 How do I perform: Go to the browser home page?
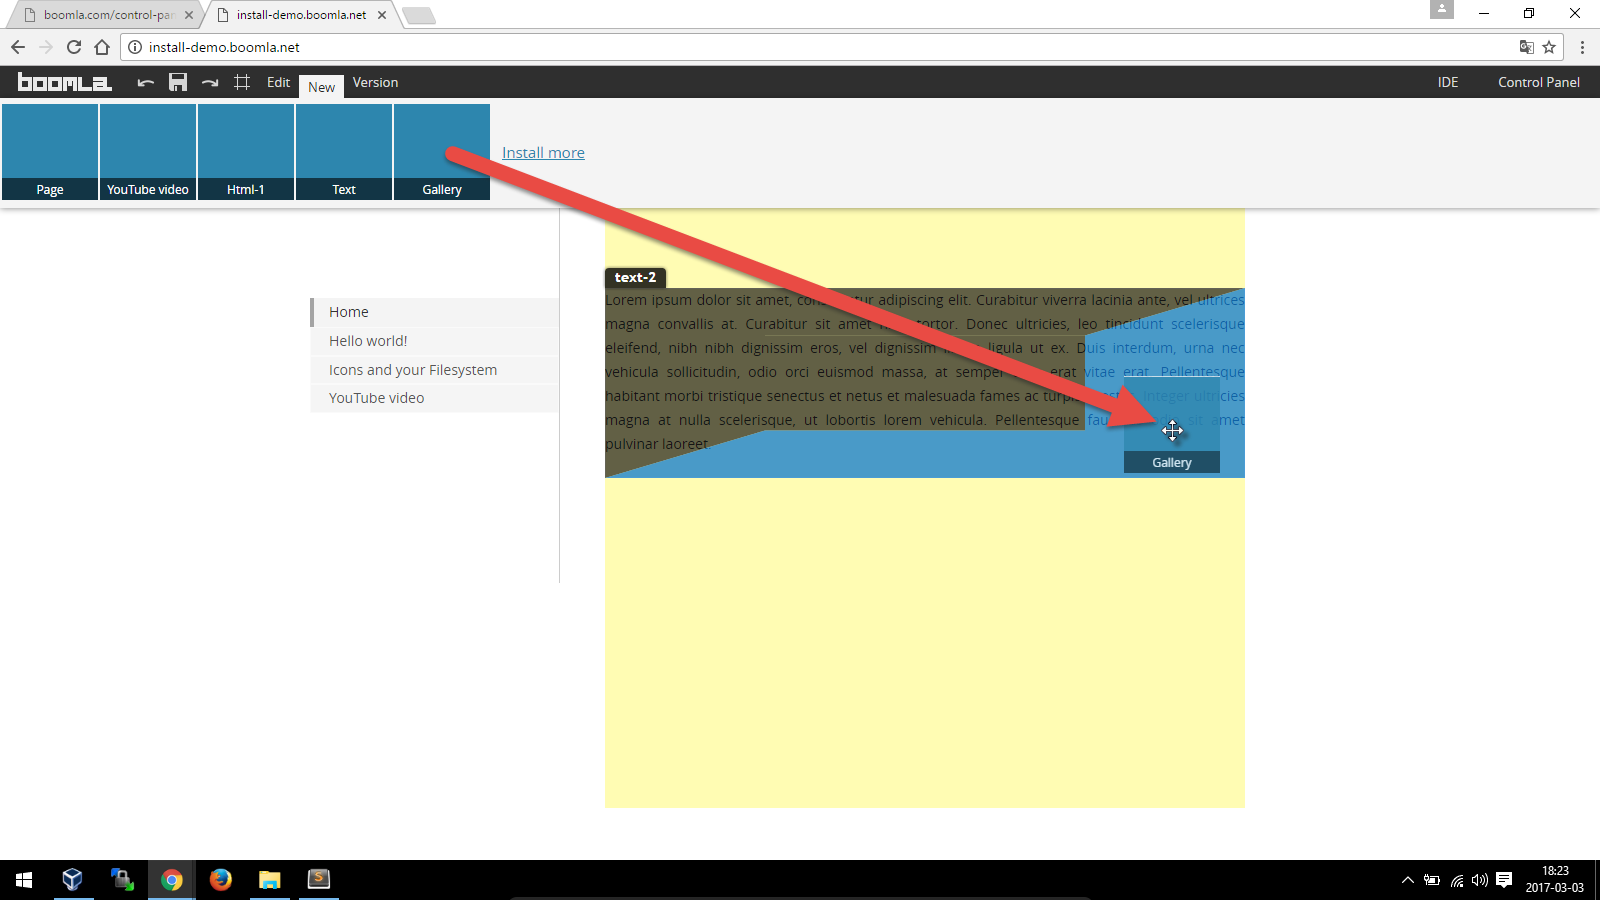point(102,47)
